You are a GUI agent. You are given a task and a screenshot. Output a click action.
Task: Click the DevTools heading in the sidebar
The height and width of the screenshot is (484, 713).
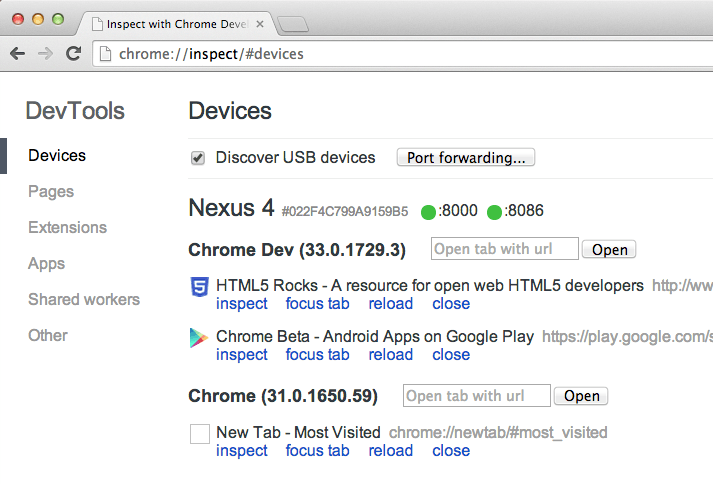75,111
